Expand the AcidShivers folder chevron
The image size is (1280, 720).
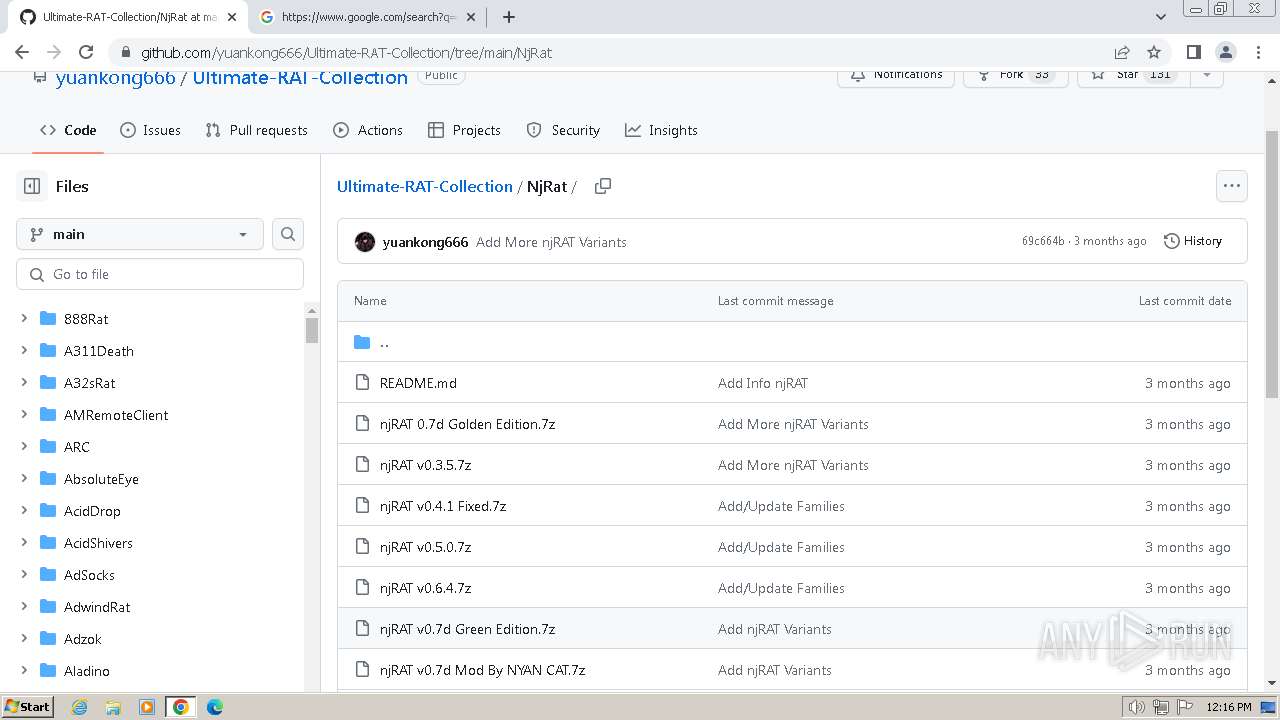[x=24, y=542]
